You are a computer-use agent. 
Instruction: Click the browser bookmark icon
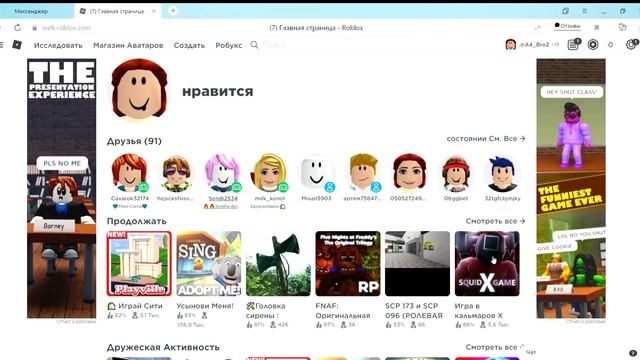click(x=597, y=27)
